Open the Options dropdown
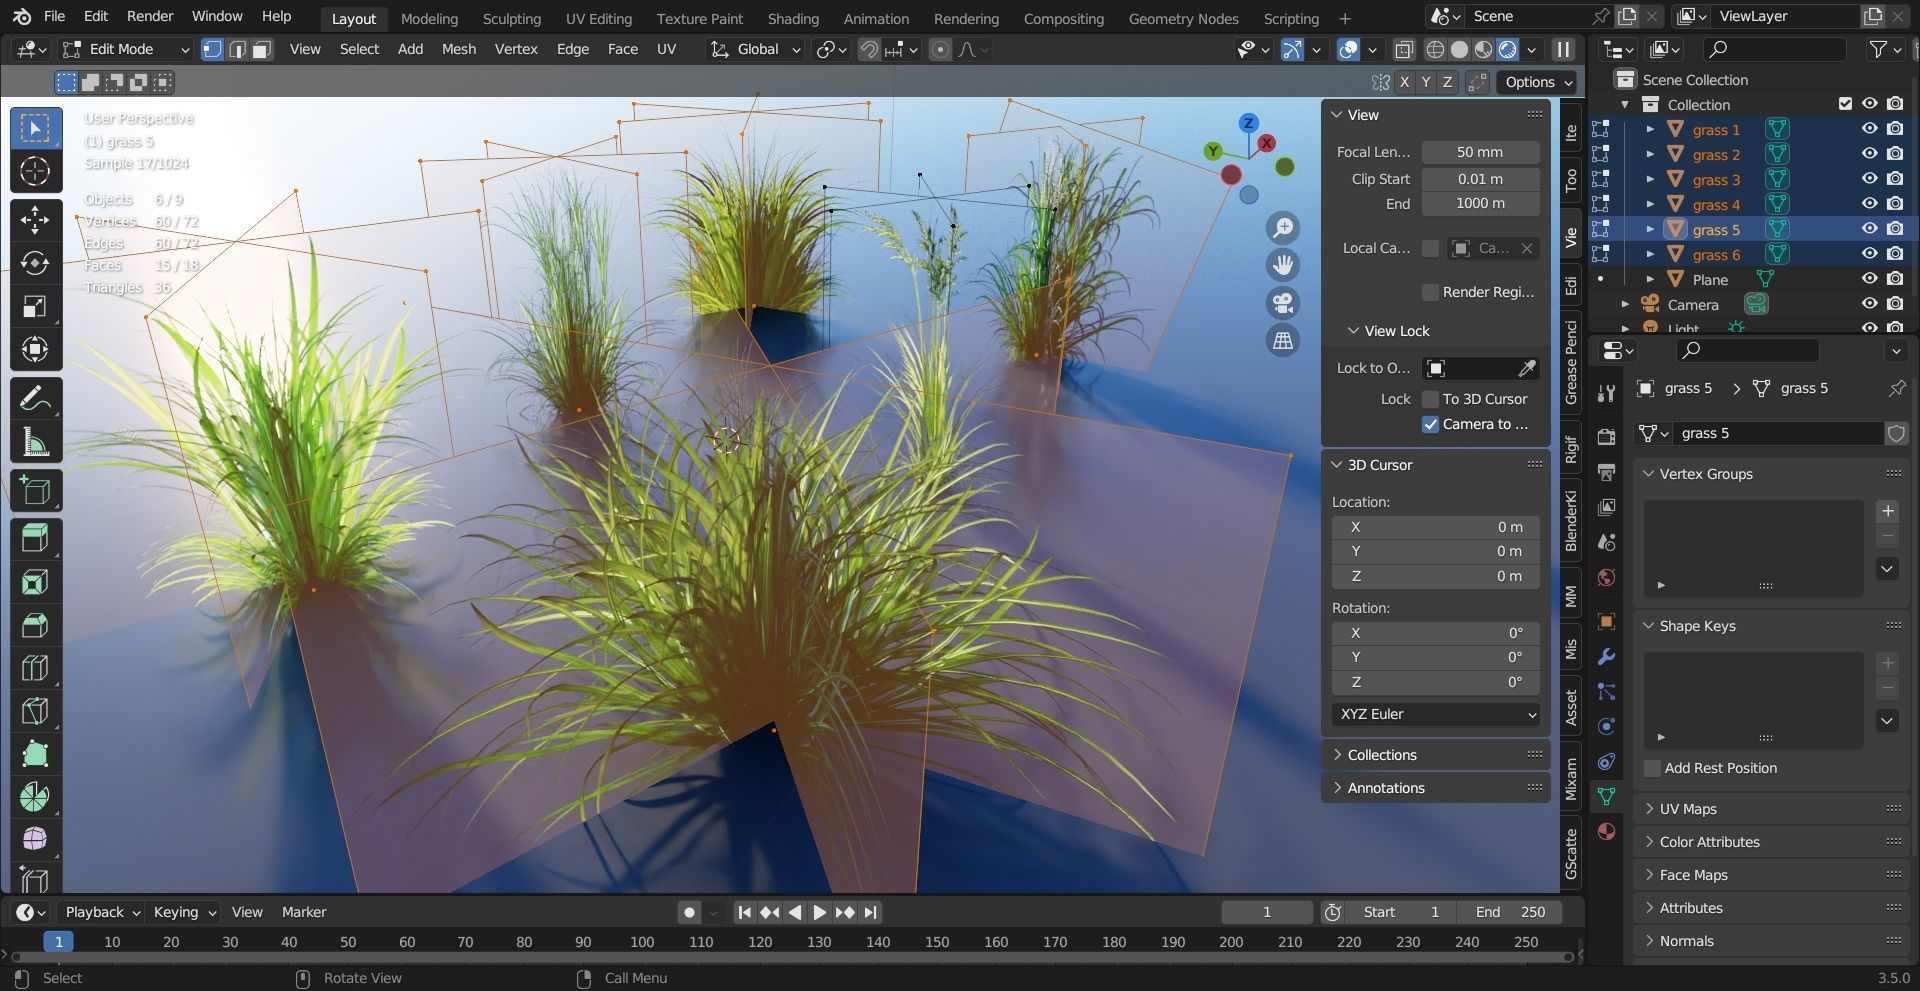The image size is (1920, 991). click(x=1538, y=82)
